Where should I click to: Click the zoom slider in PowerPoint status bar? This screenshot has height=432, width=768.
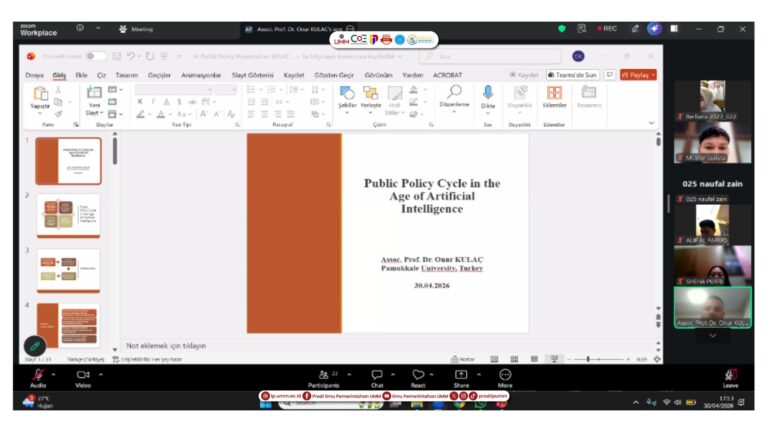click(599, 359)
